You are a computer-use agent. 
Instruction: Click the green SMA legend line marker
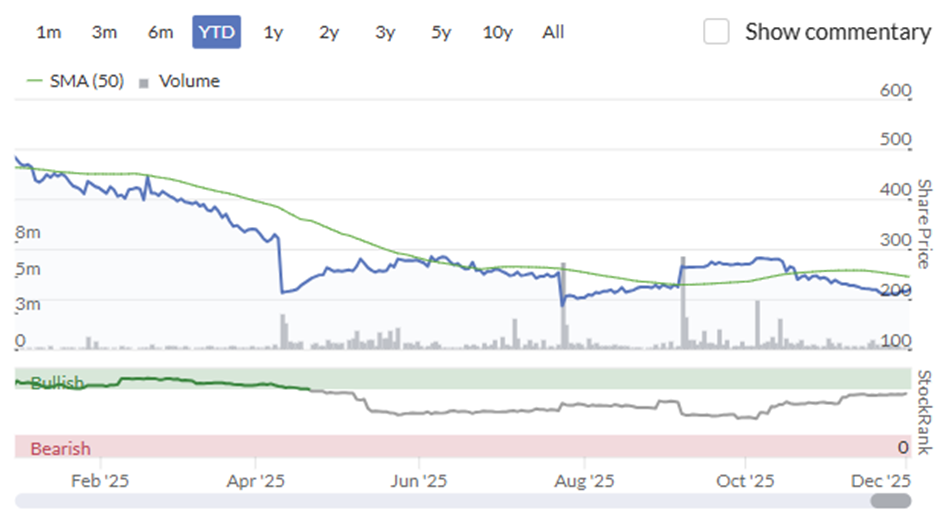pyautogui.click(x=35, y=80)
